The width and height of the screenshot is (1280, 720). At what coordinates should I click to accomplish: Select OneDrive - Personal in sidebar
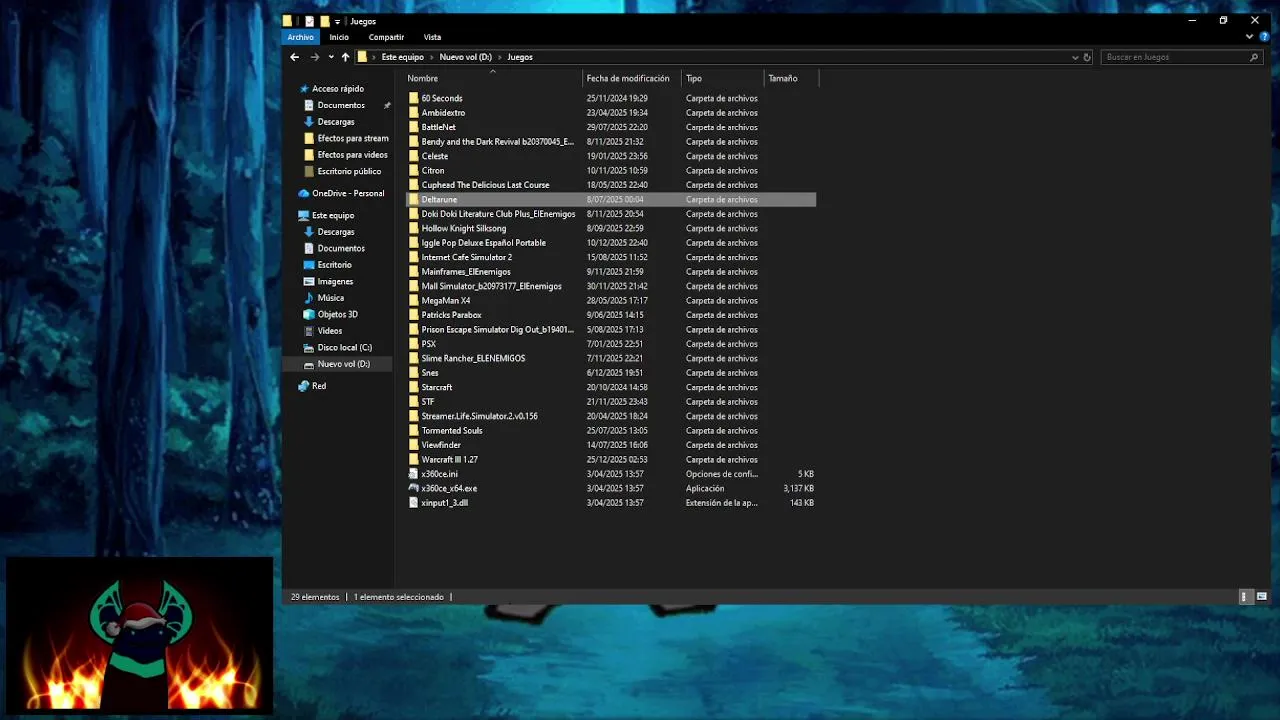point(347,193)
